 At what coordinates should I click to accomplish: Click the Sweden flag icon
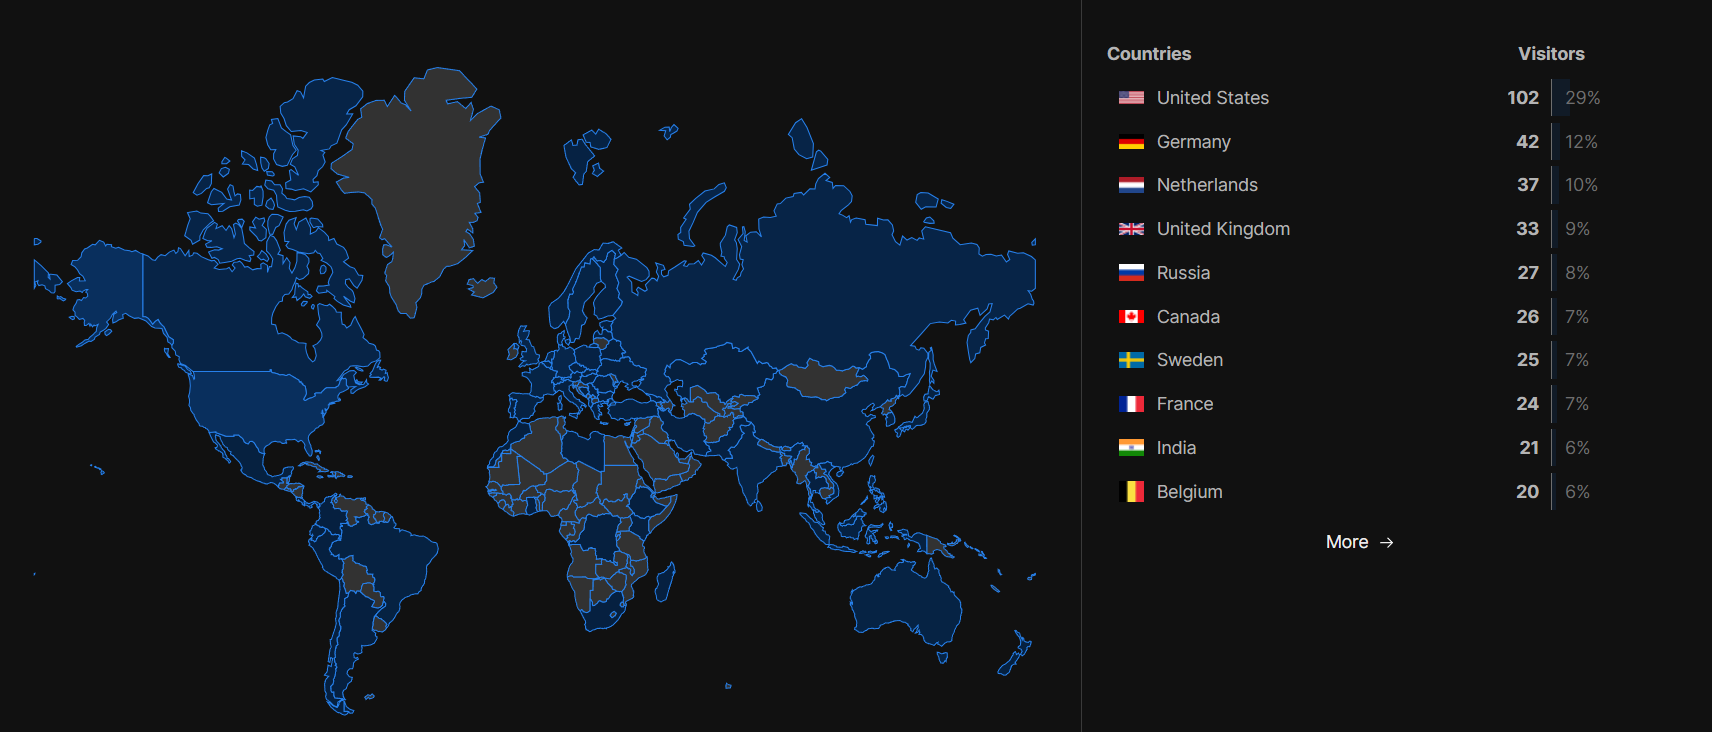tap(1131, 360)
